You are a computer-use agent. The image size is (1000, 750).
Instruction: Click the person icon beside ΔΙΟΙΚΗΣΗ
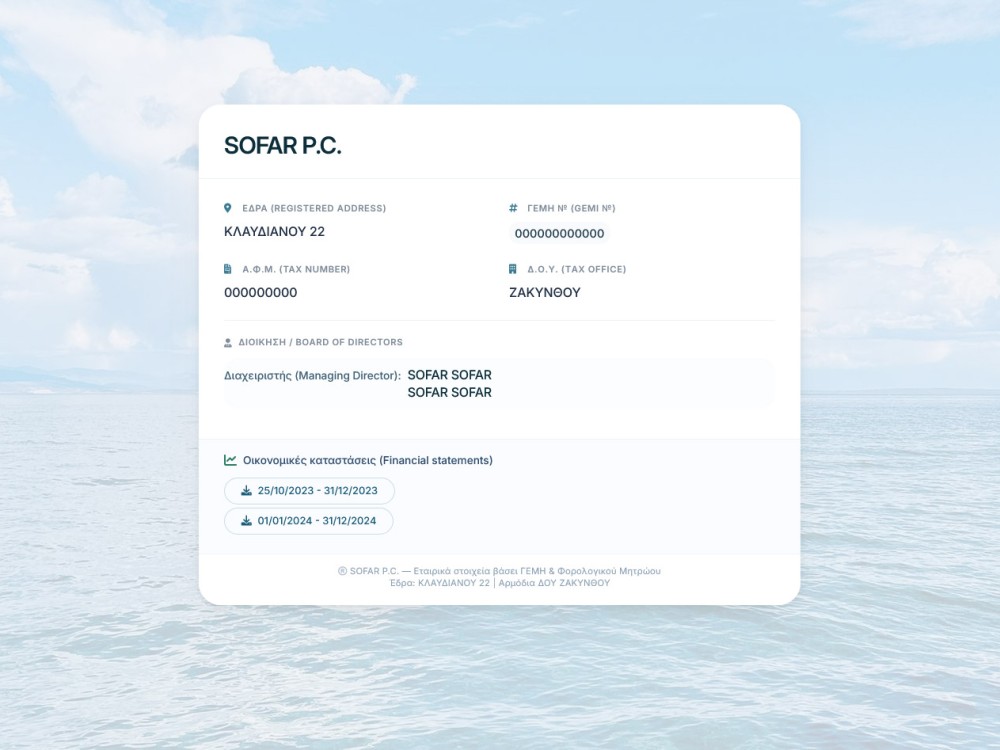(x=228, y=342)
